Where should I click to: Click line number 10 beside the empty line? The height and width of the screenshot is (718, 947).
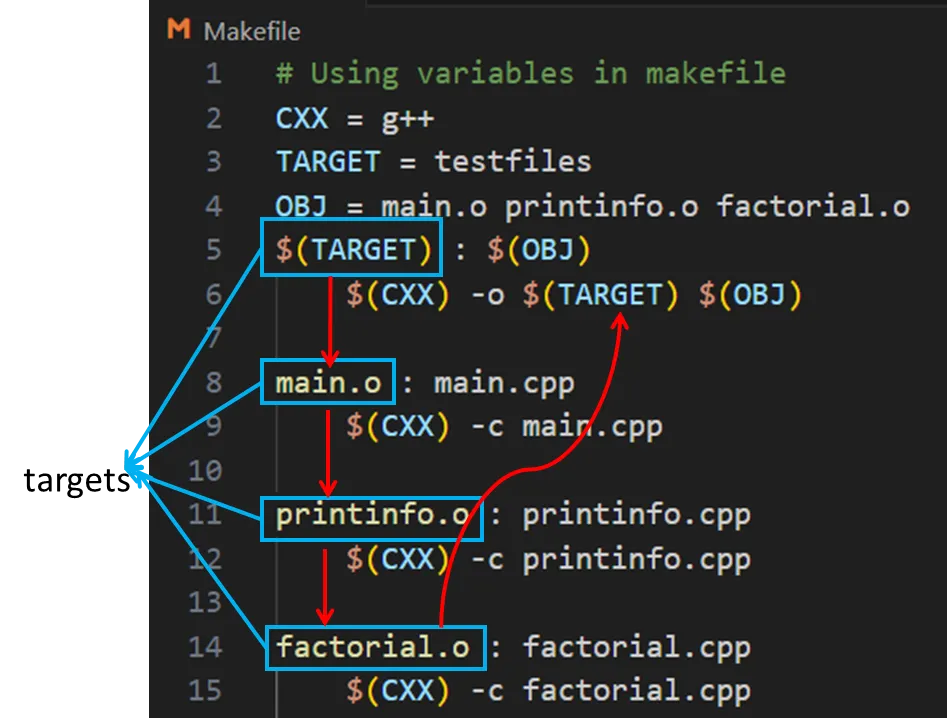tap(205, 470)
